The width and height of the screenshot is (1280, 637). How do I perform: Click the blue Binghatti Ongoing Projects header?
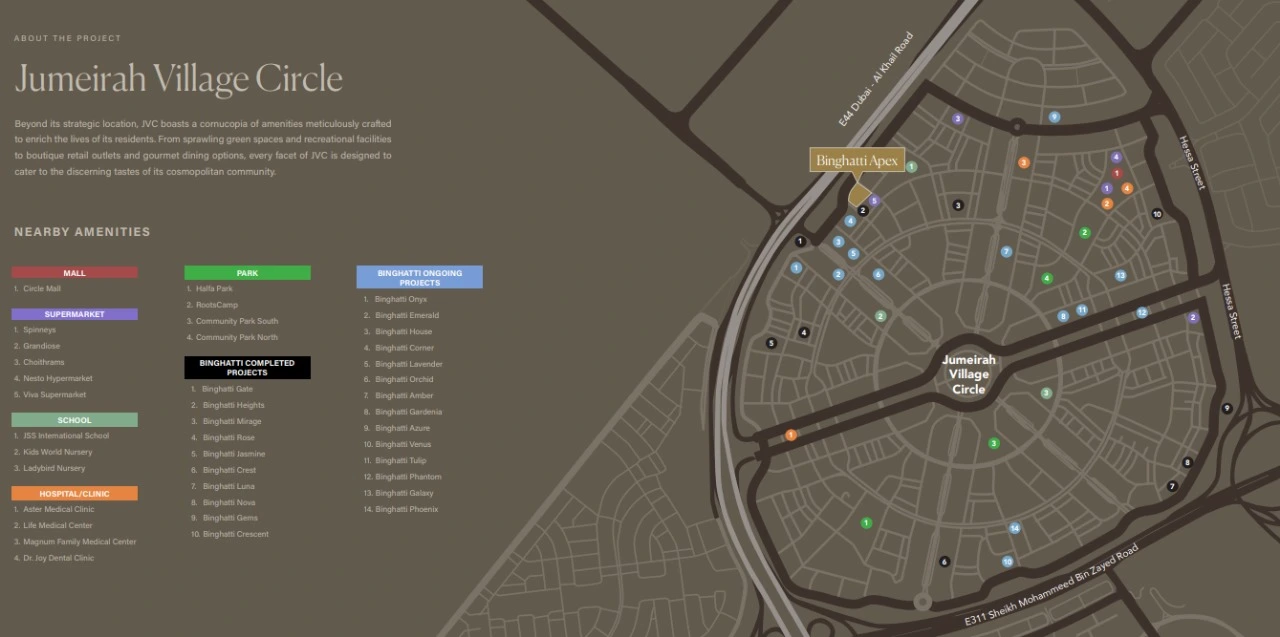(420, 277)
